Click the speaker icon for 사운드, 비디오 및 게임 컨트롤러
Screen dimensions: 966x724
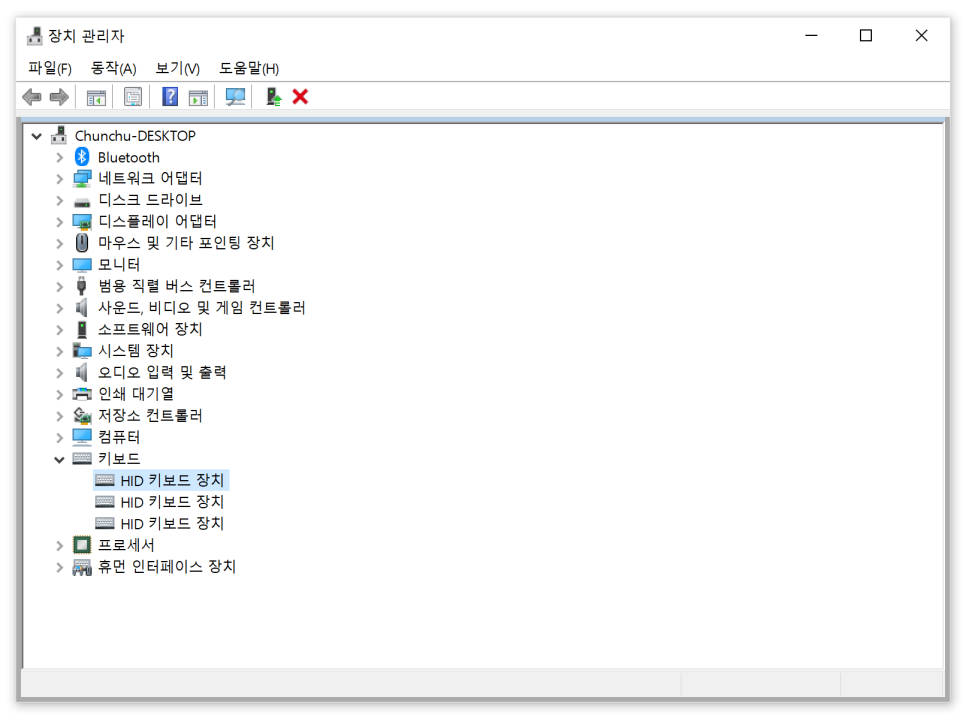coord(81,307)
